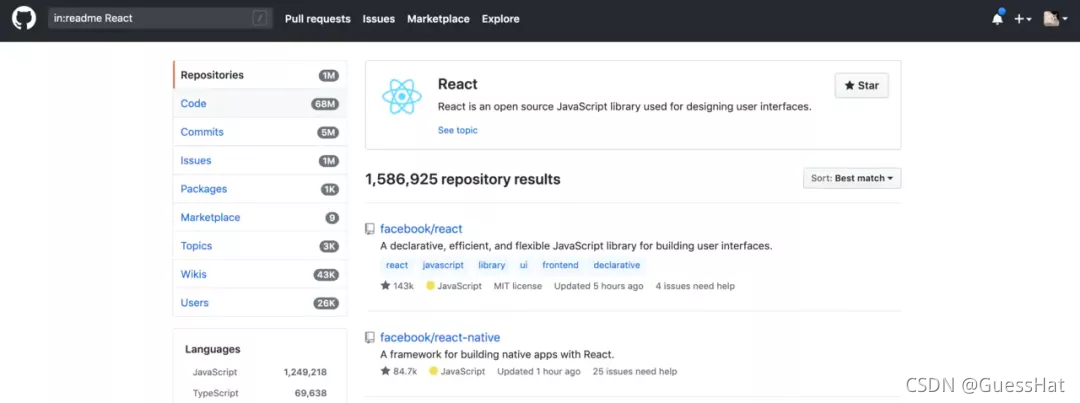
Task: Click the react topic tag
Action: 397,265
